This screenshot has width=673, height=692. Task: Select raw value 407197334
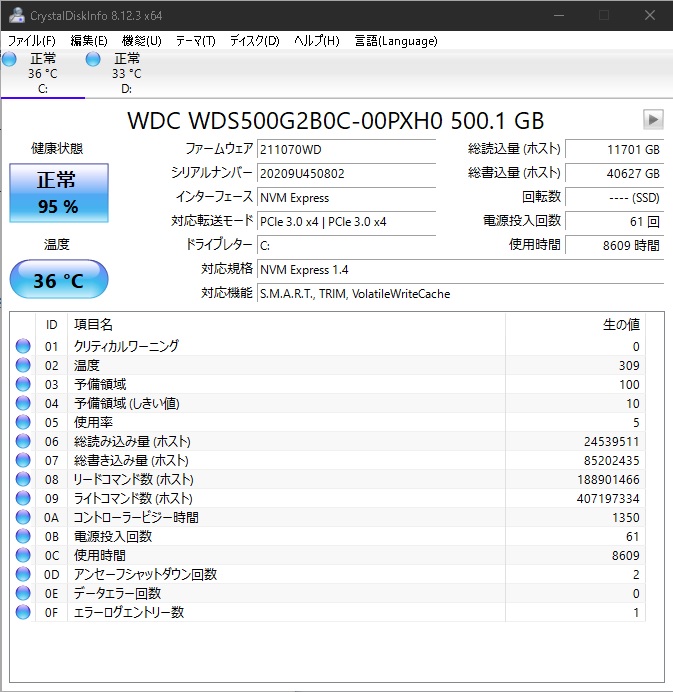[608, 498]
